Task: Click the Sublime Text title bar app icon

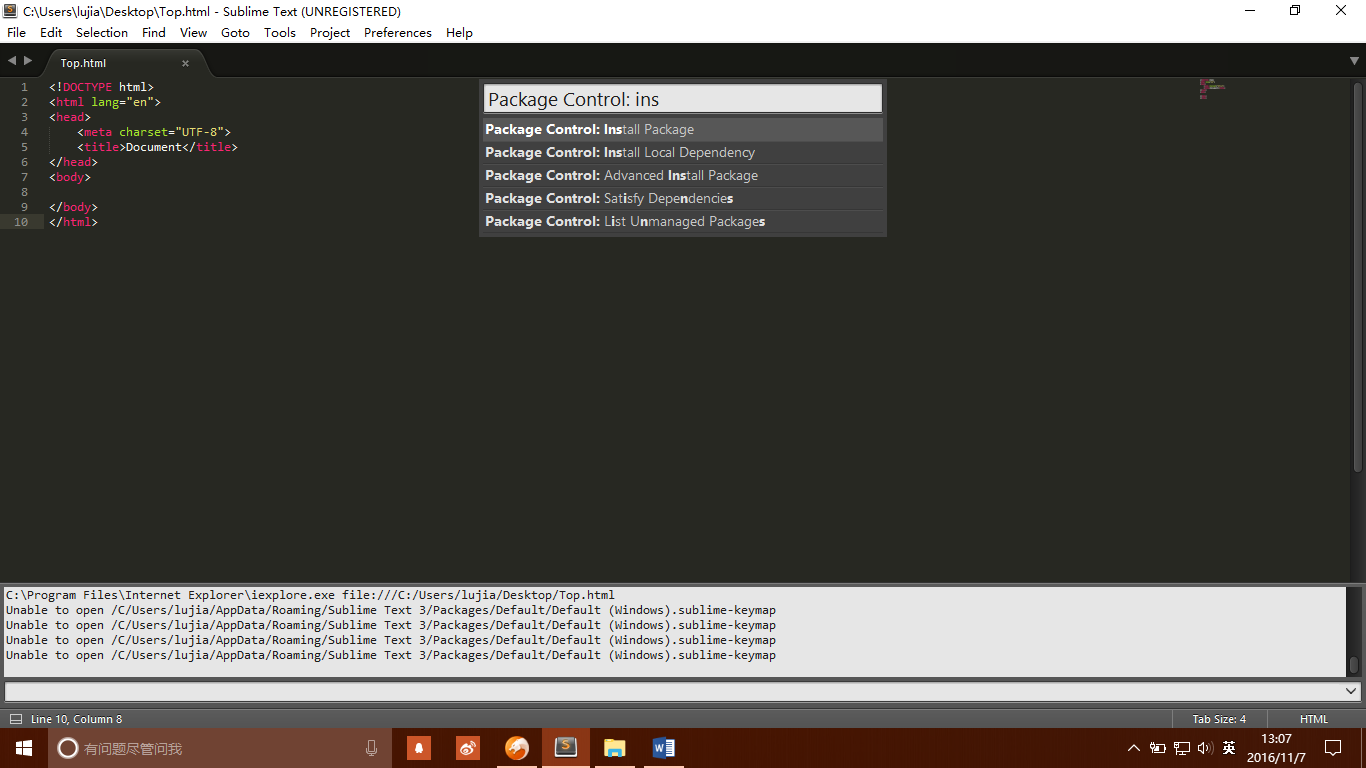Action: (x=10, y=11)
